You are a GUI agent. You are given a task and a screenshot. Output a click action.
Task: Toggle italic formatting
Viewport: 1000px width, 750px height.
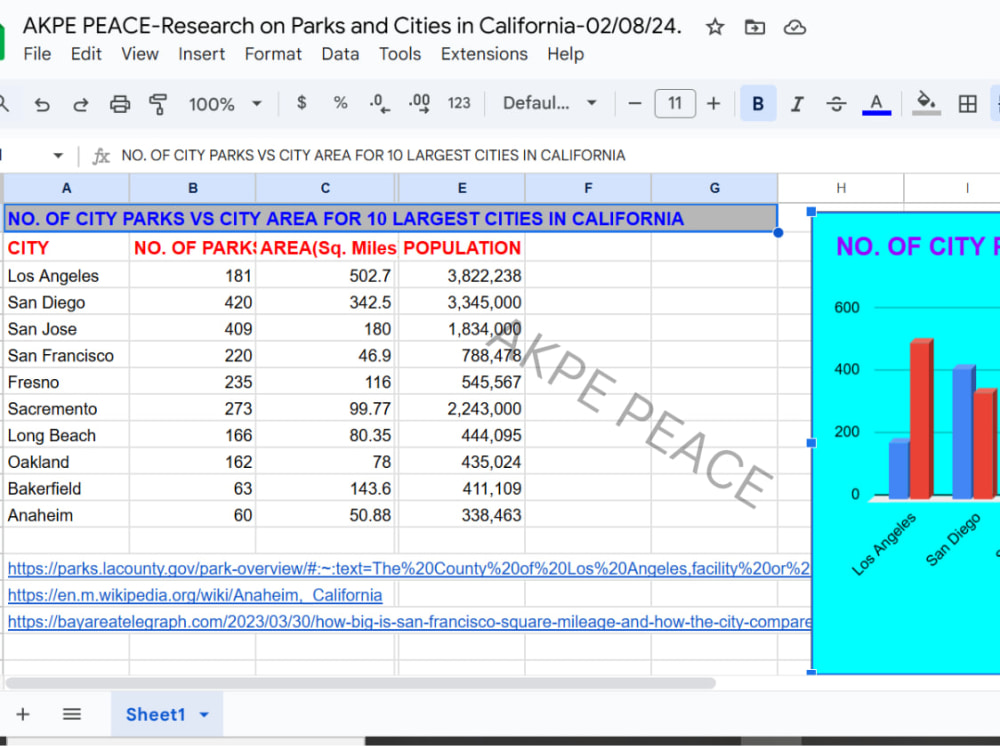click(797, 104)
